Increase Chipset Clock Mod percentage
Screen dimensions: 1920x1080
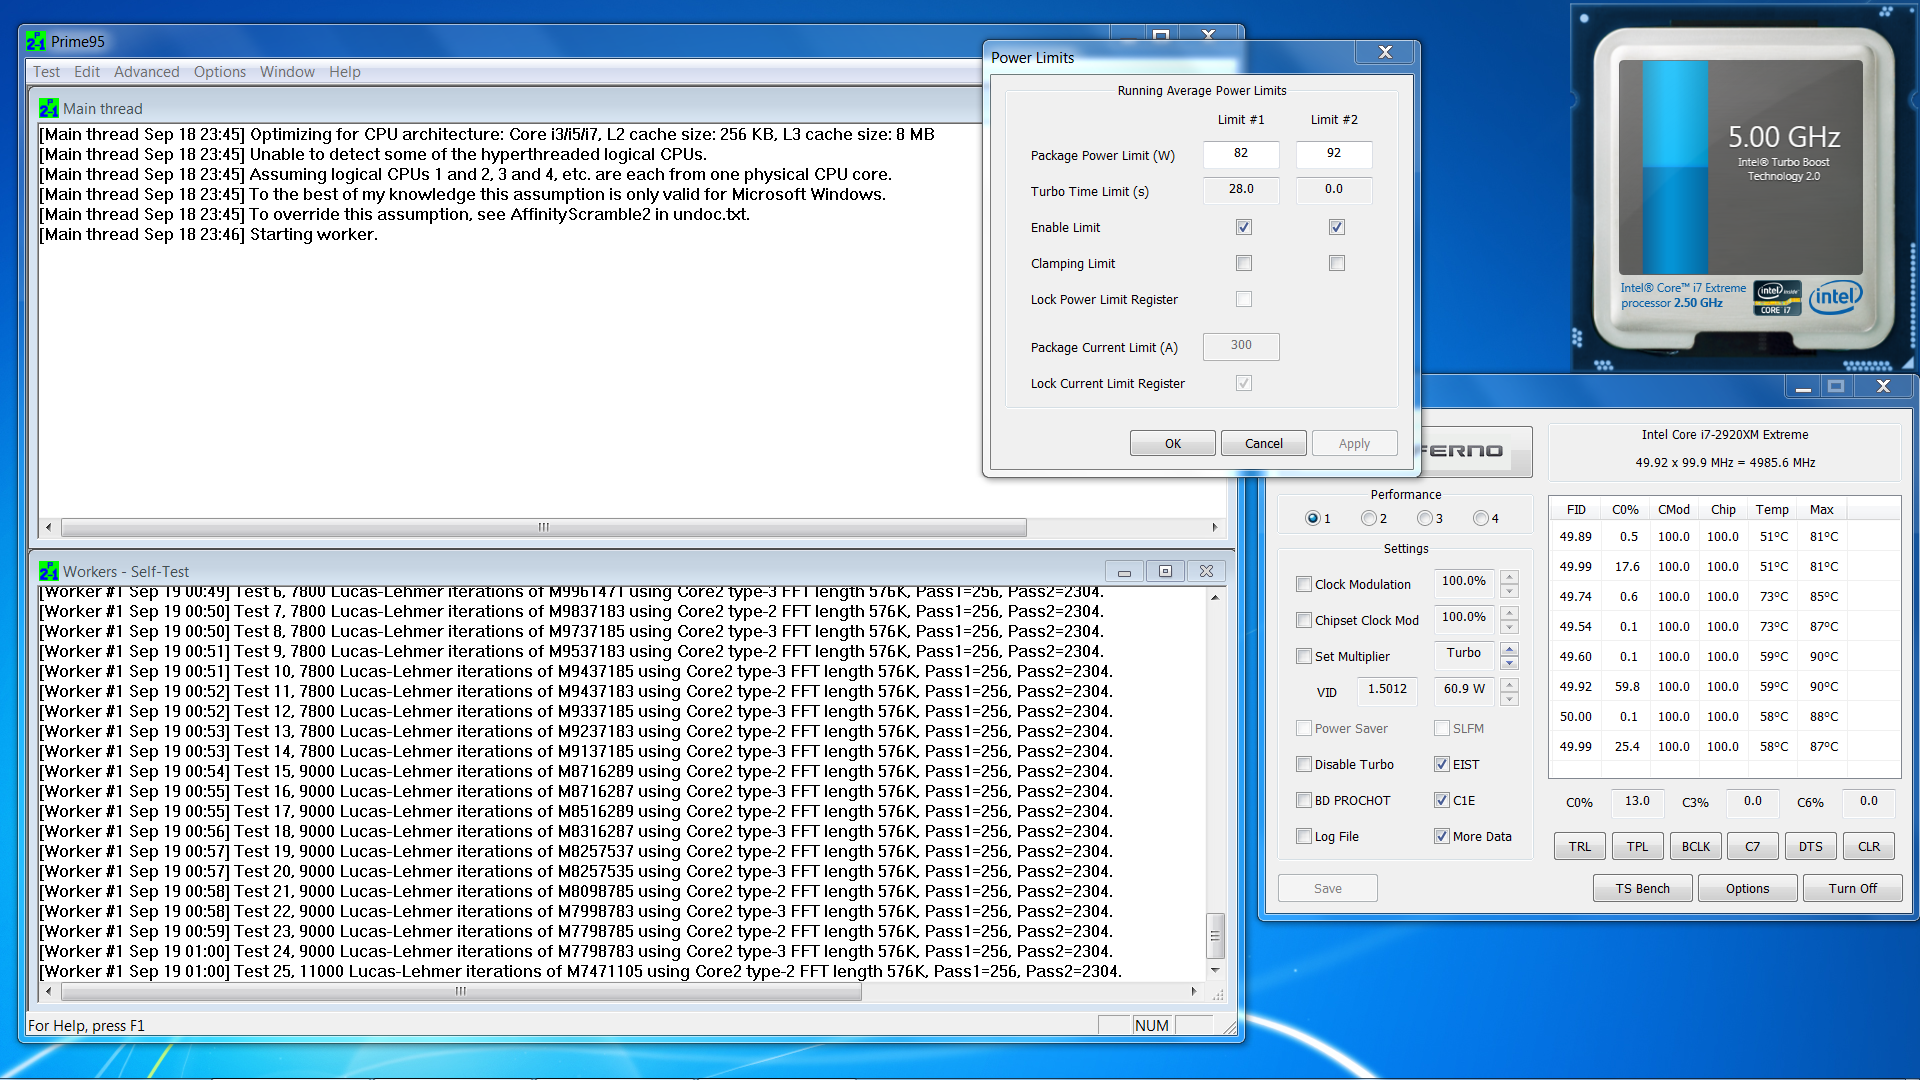click(x=1510, y=612)
